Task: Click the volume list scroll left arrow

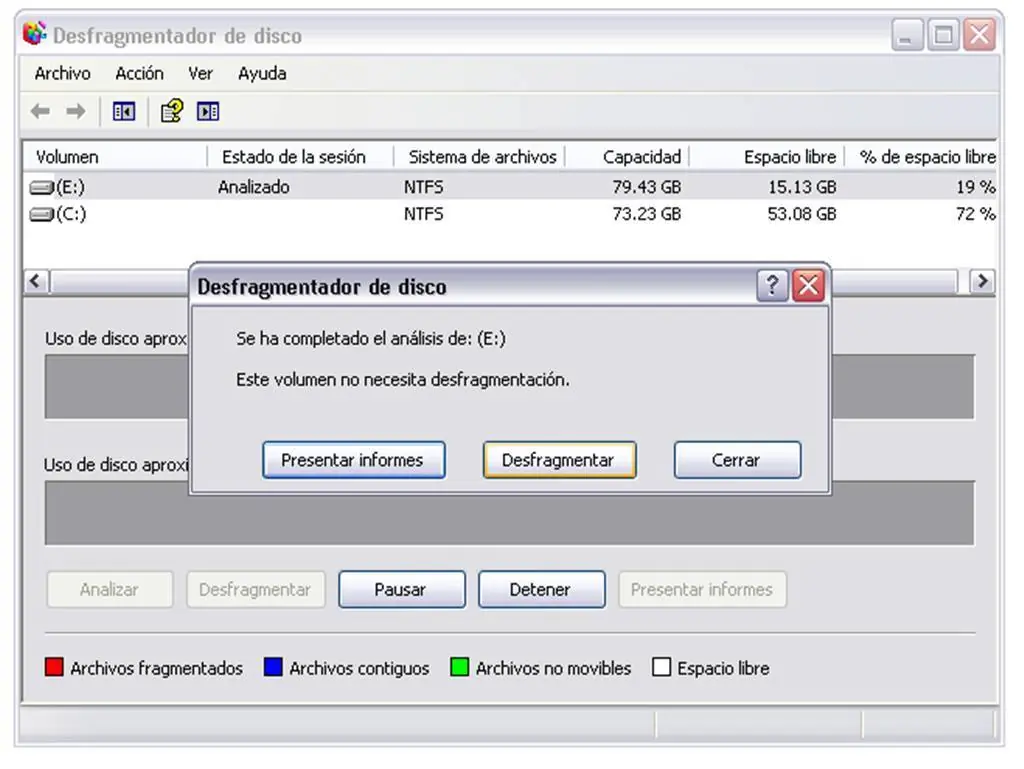Action: pyautogui.click(x=36, y=282)
